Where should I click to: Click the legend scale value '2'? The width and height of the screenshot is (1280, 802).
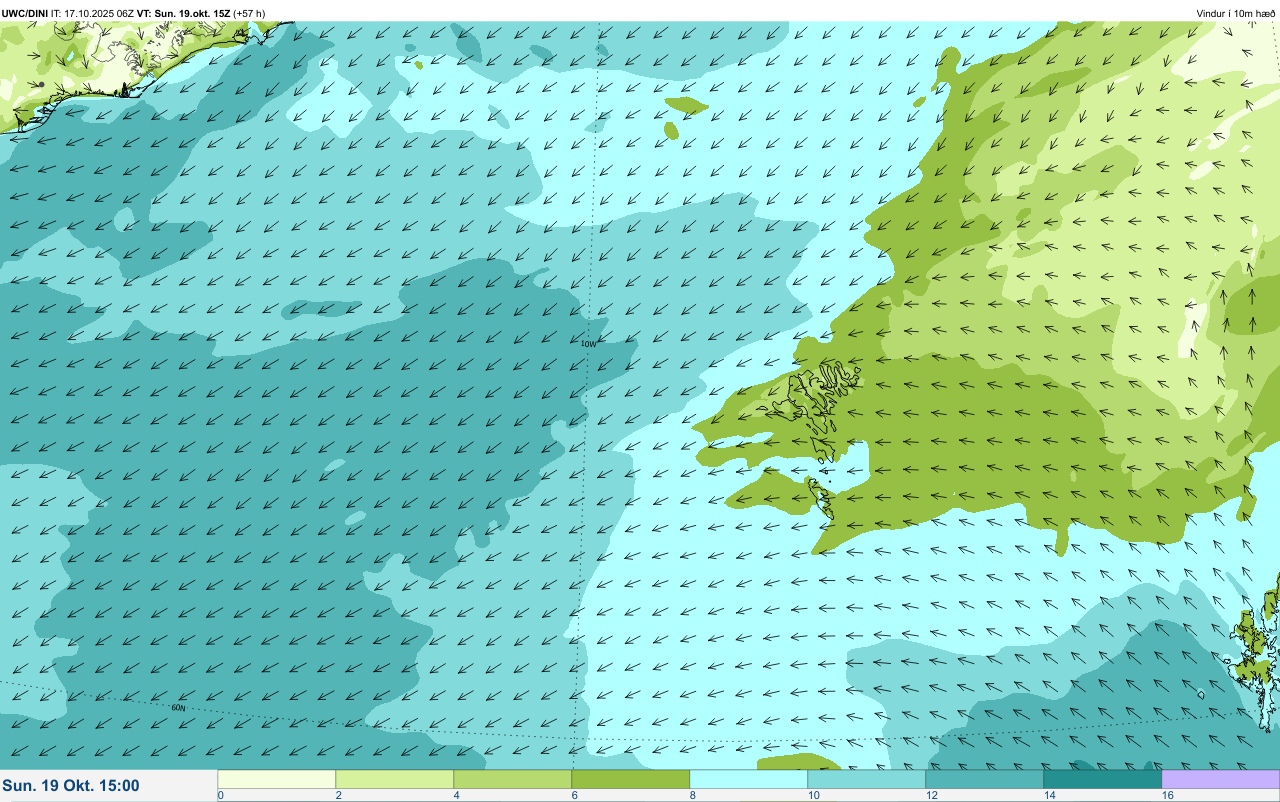pos(339,795)
